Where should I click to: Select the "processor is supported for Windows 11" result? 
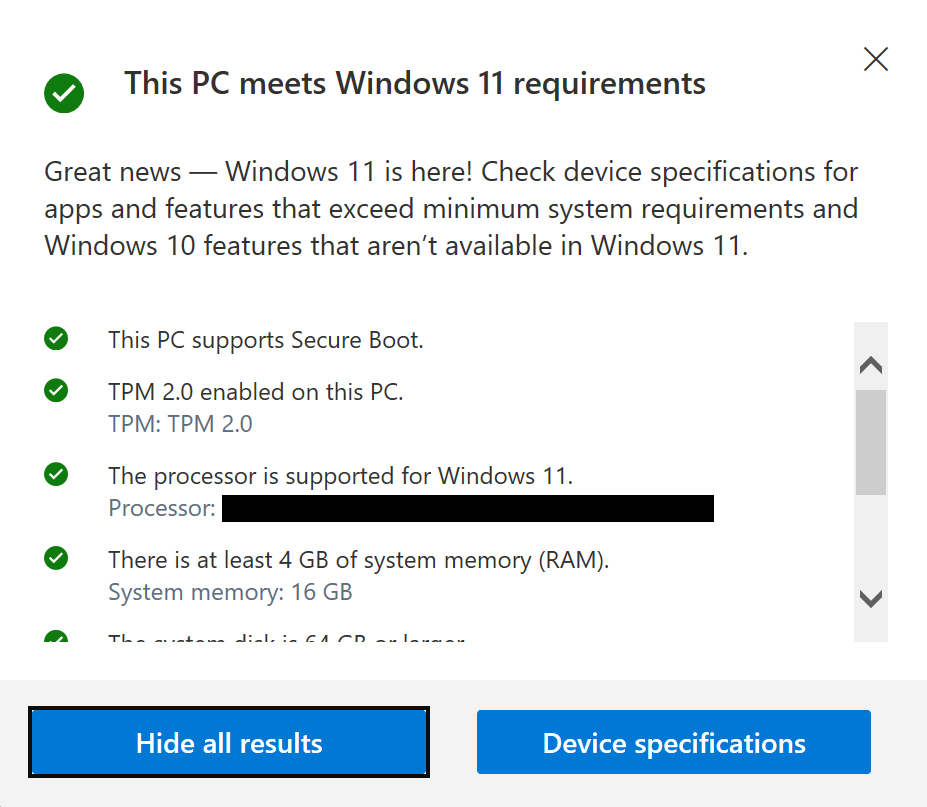point(340,476)
